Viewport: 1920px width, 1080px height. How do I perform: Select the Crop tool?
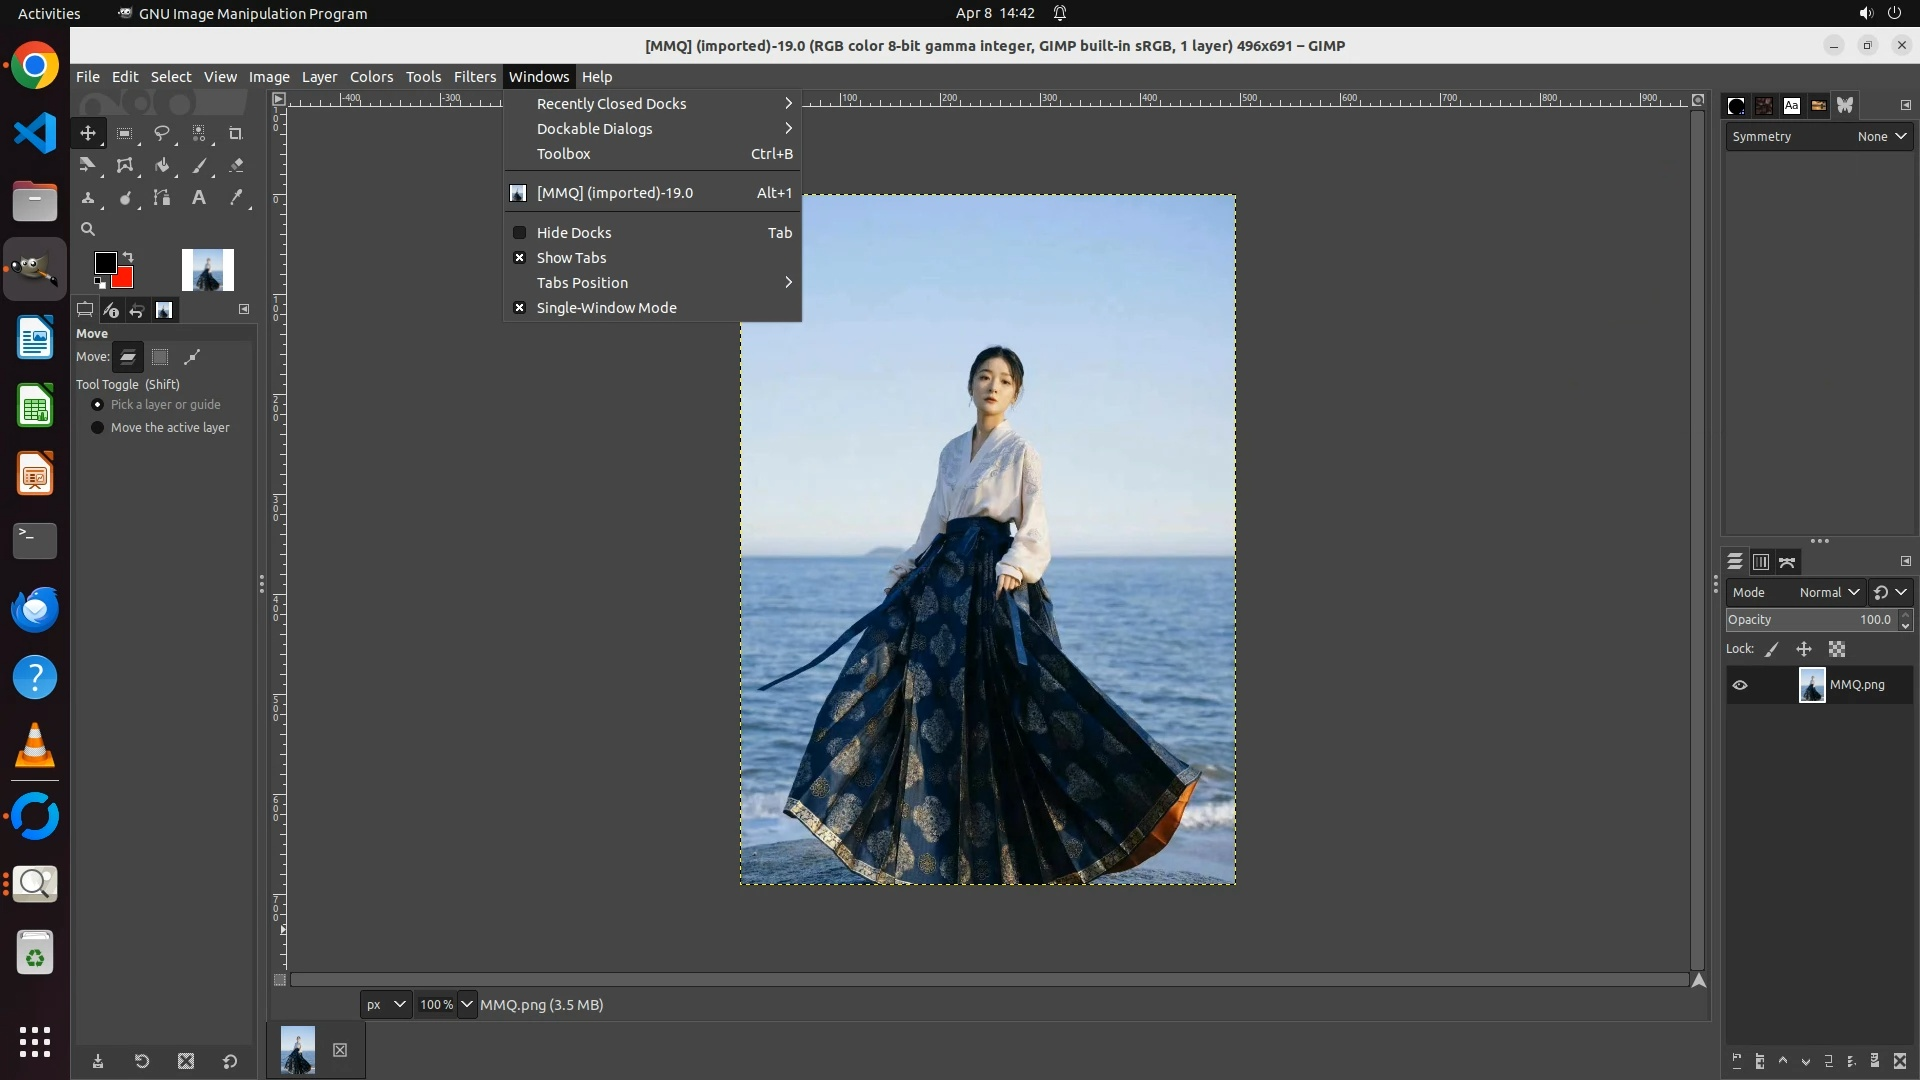(236, 133)
